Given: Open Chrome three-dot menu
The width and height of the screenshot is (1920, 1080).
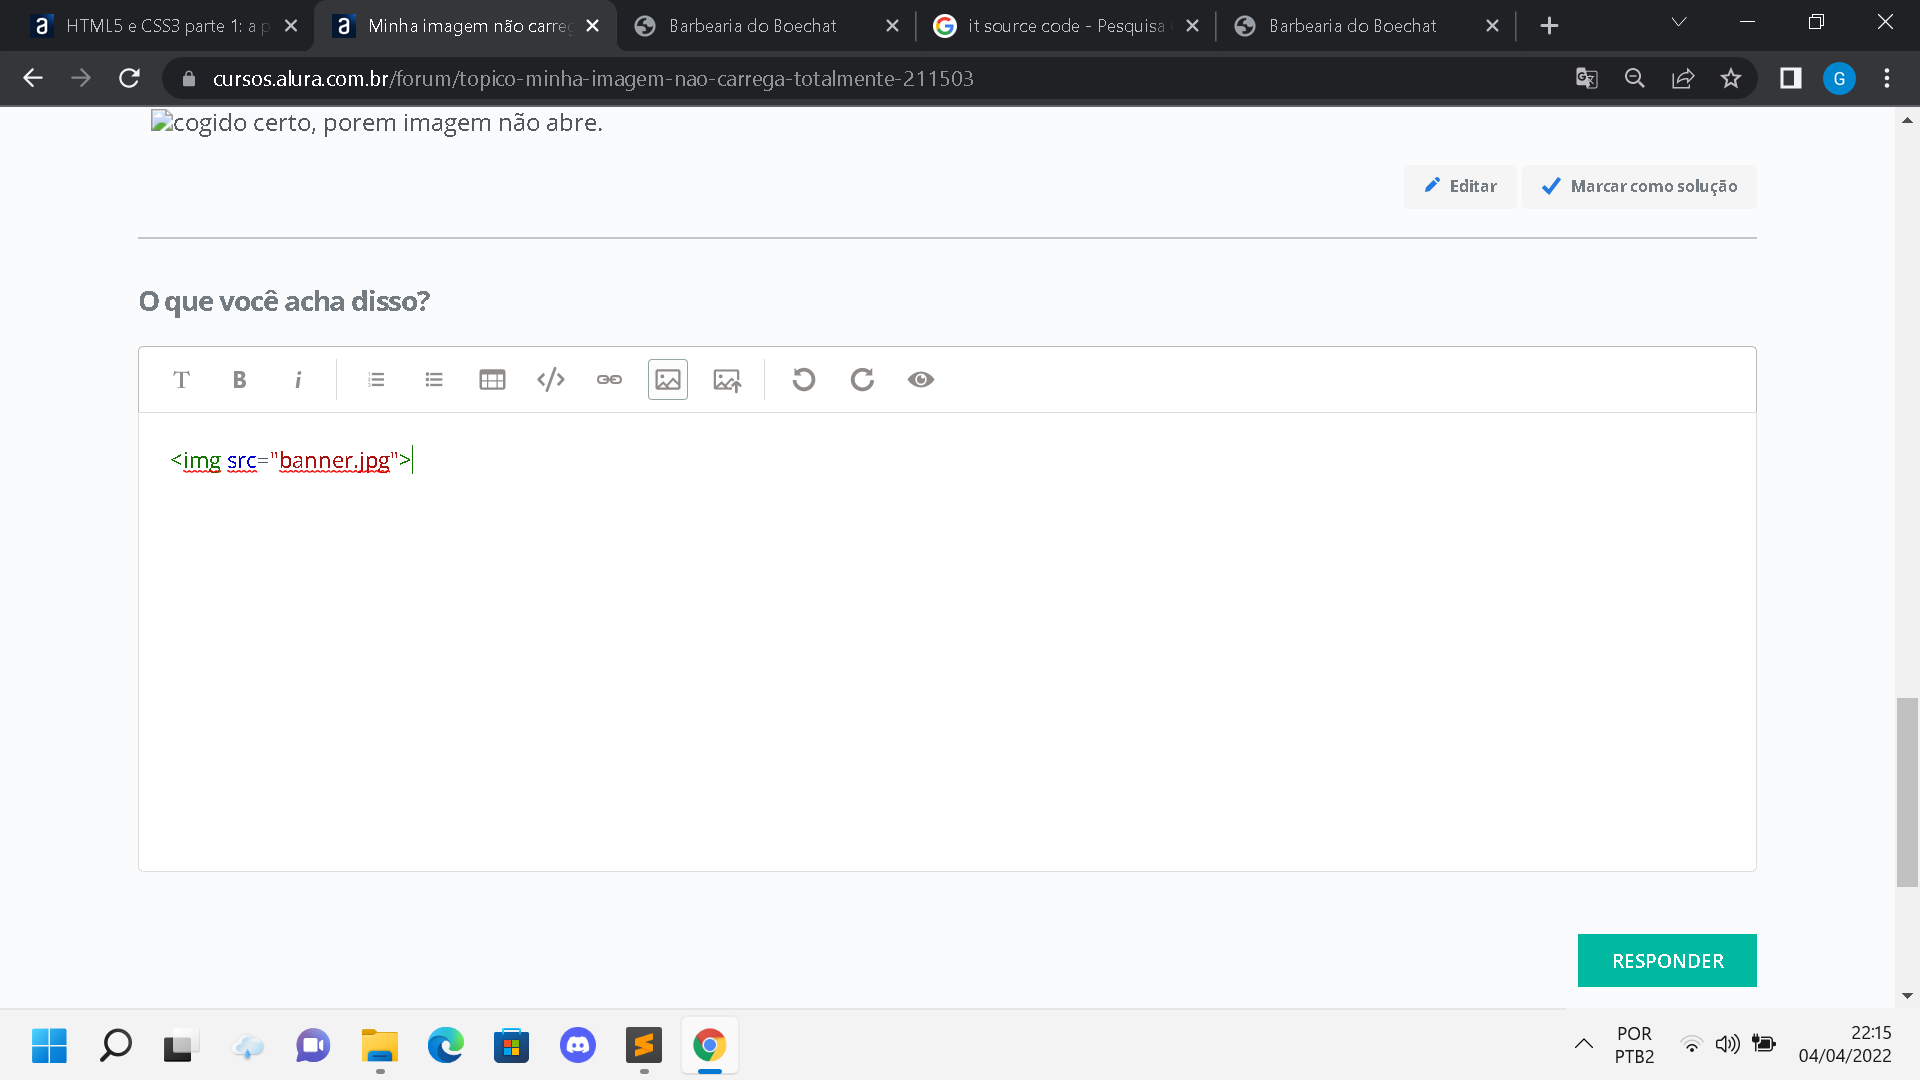Looking at the screenshot, I should click(1887, 78).
